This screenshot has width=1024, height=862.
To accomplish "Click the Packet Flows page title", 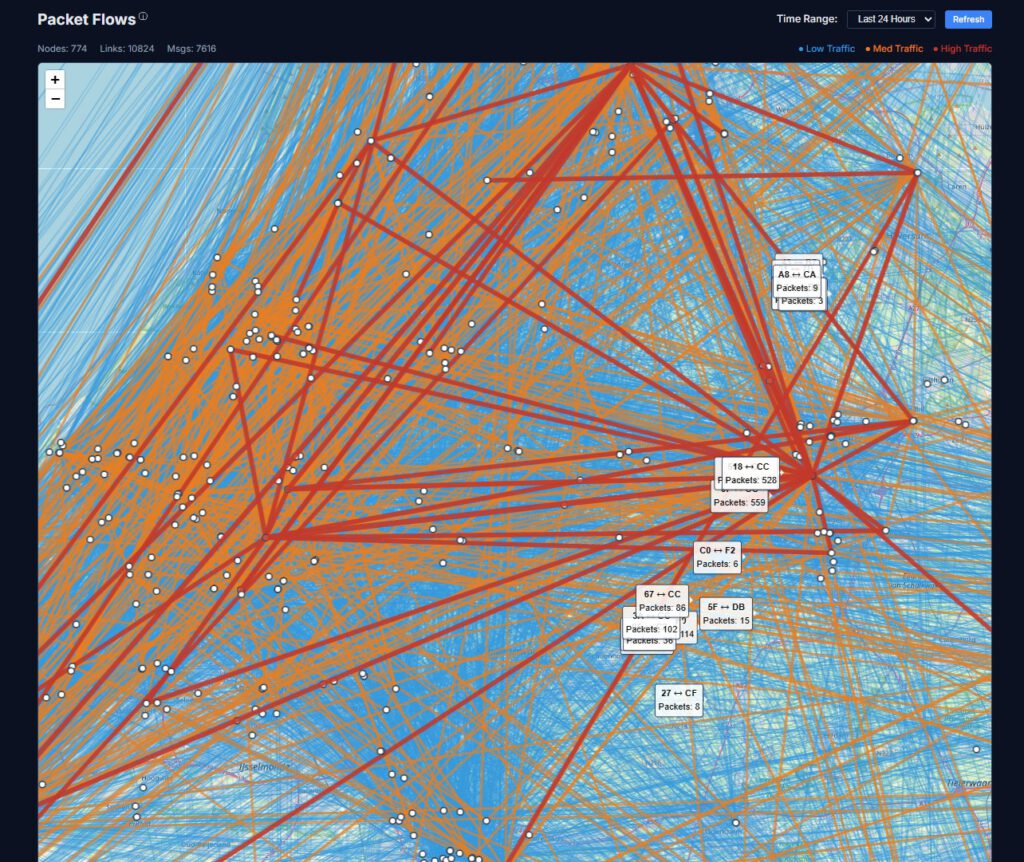I will [86, 19].
